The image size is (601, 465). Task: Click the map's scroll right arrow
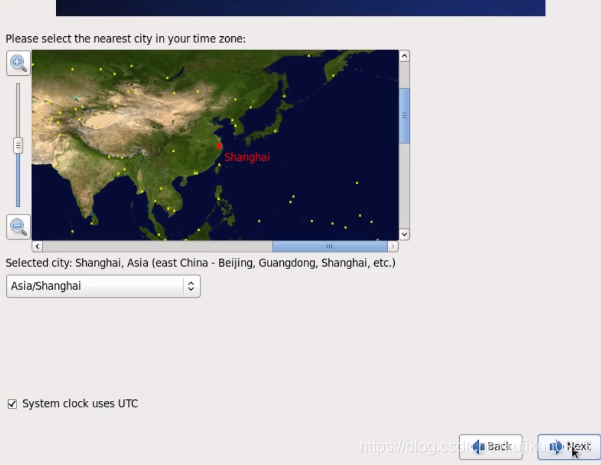coord(393,246)
